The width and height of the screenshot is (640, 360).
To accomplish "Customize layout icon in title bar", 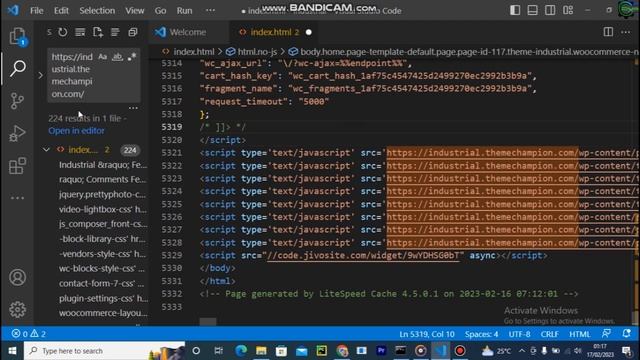I will click(x=568, y=10).
